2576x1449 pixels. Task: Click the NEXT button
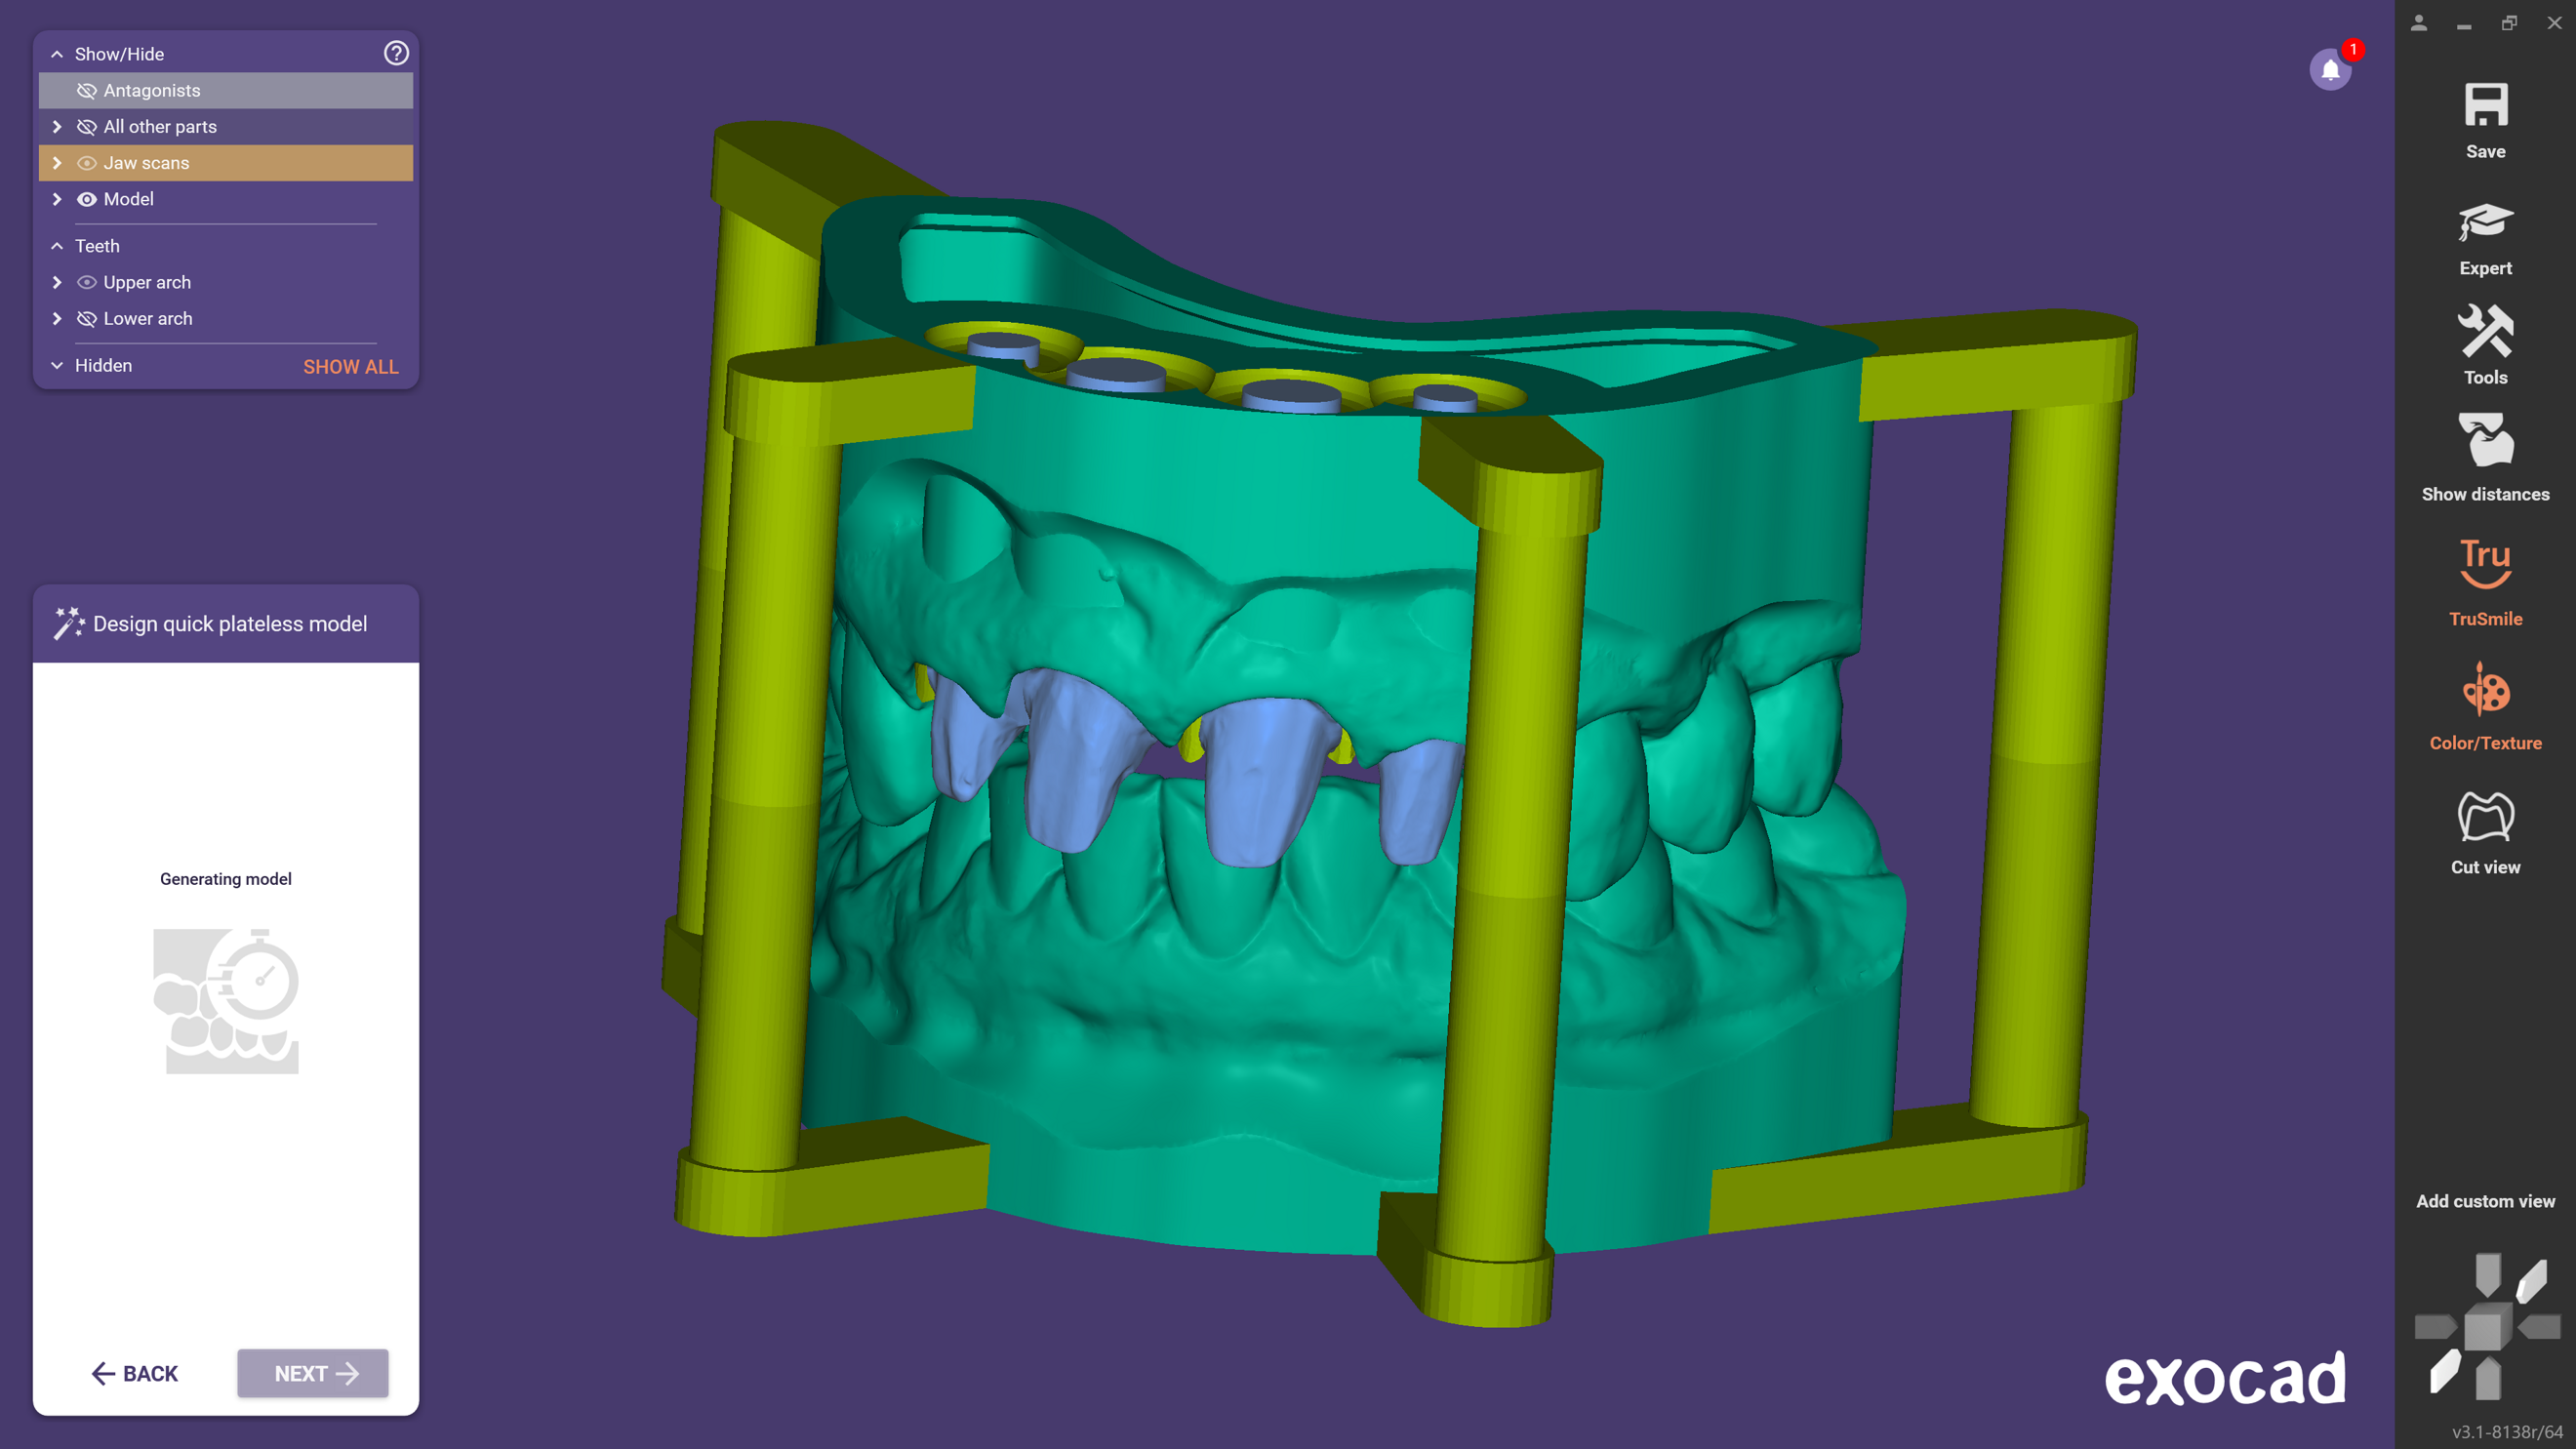(313, 1373)
